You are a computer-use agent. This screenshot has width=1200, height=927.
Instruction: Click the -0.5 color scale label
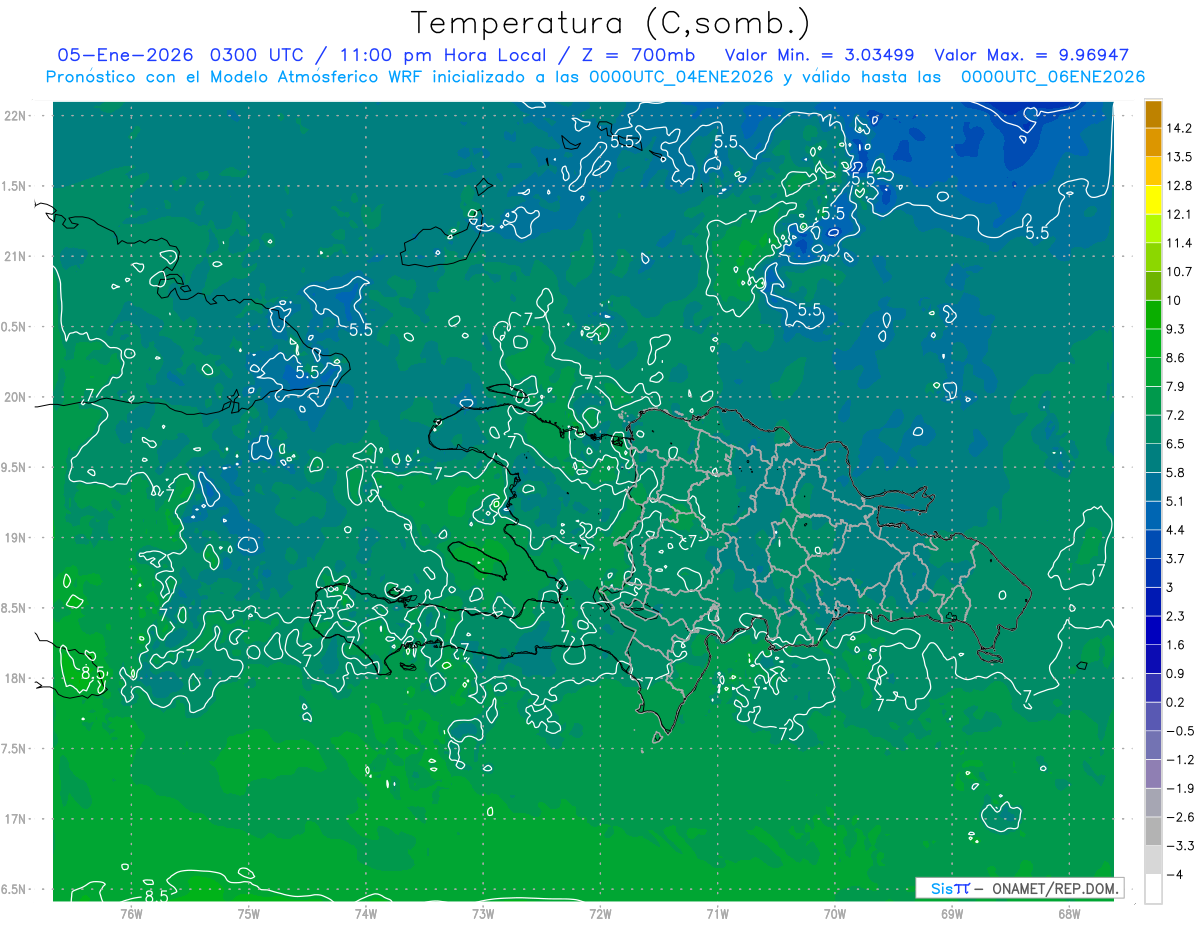click(1181, 731)
